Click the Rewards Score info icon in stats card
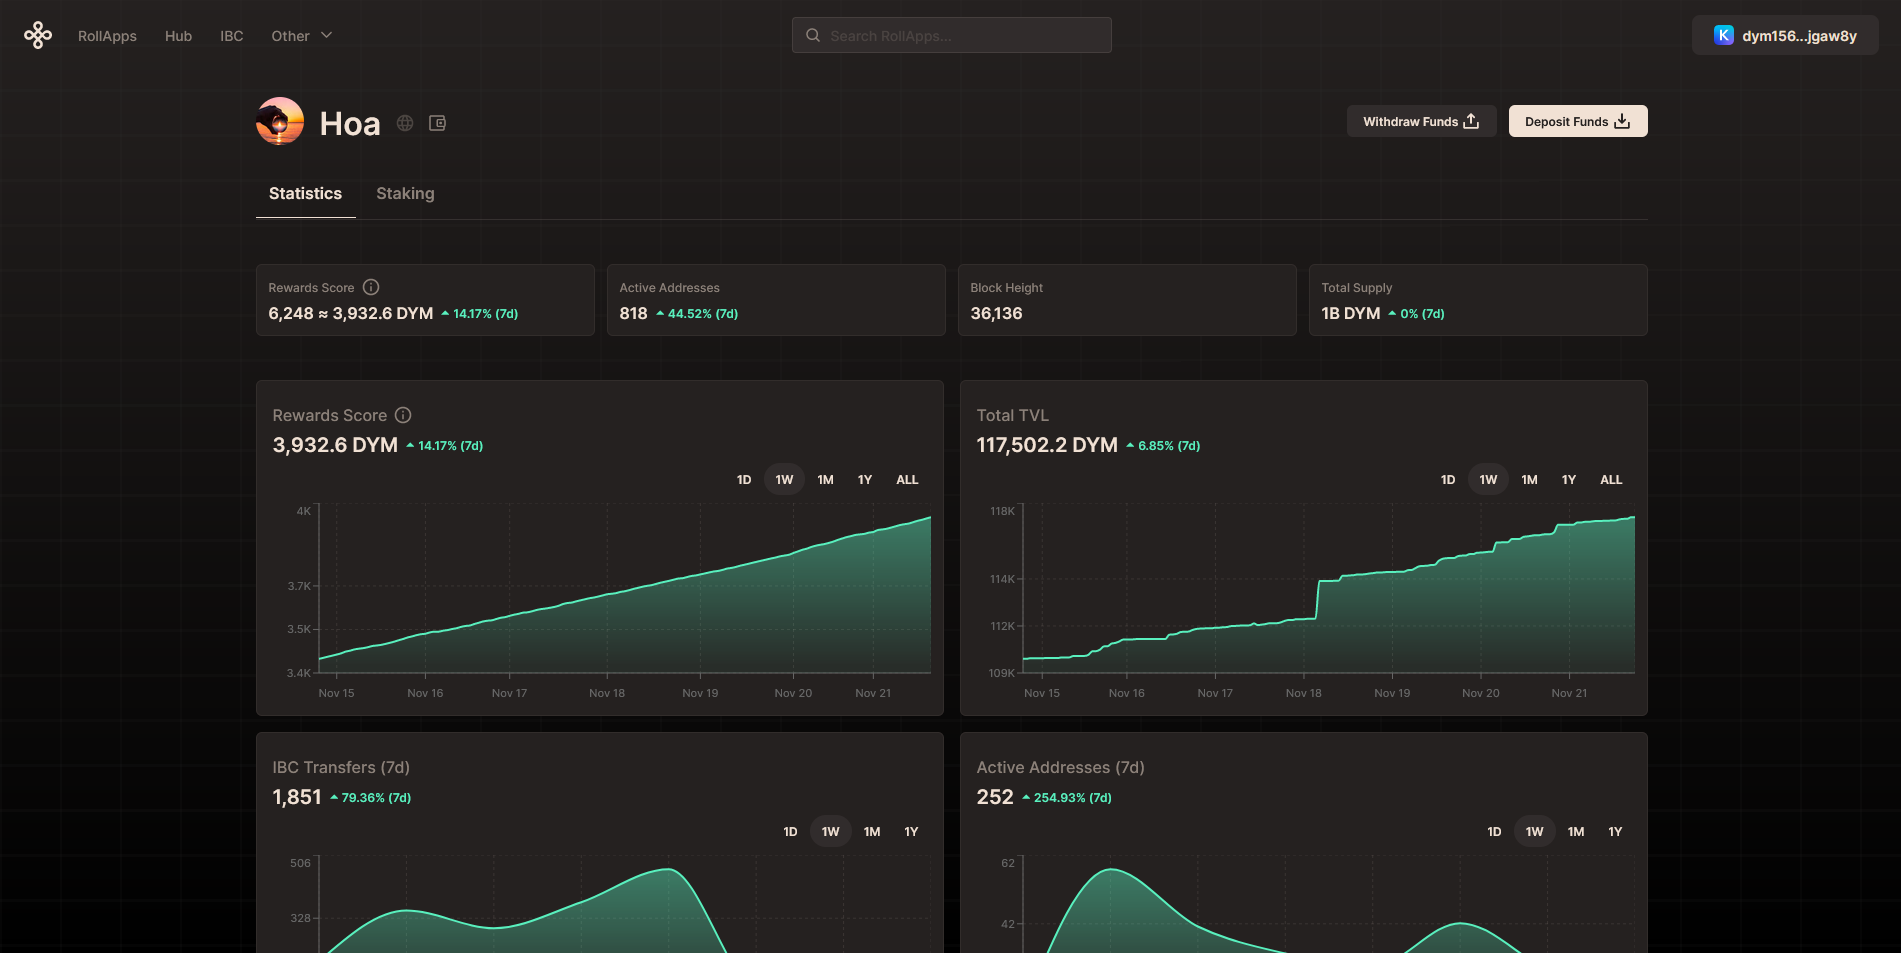 [371, 287]
